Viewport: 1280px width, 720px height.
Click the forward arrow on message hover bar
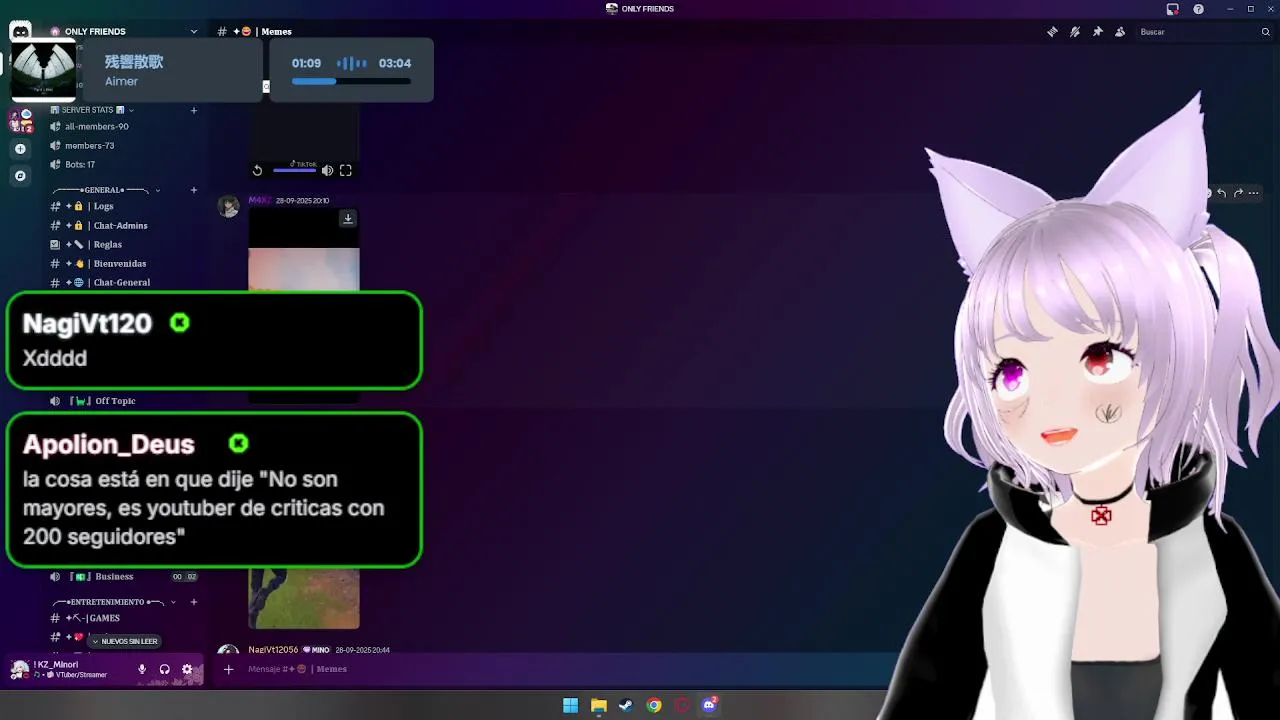pos(1238,193)
